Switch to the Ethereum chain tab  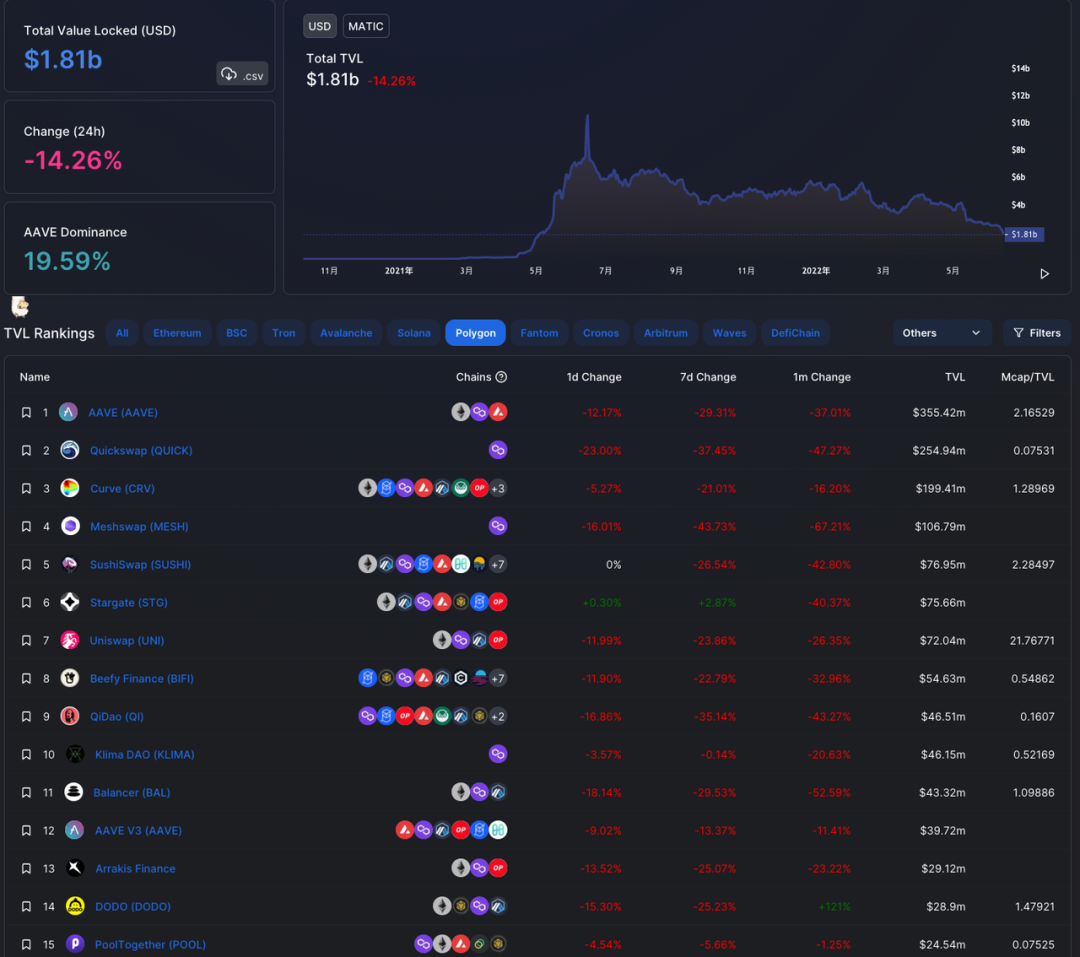(177, 333)
